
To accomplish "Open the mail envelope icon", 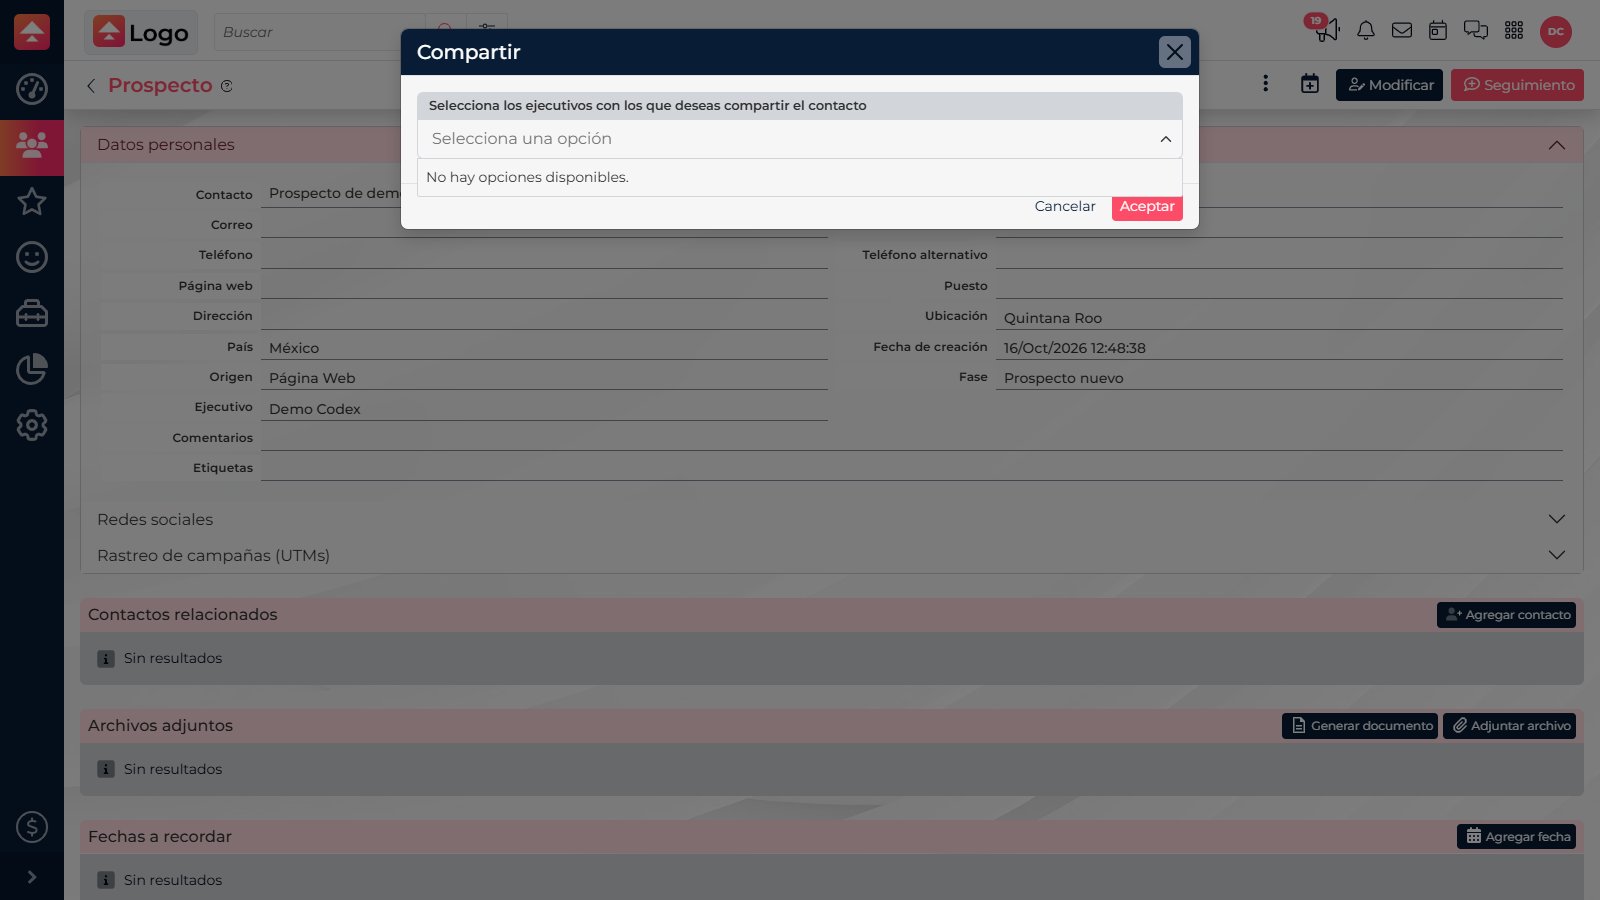I will point(1402,31).
